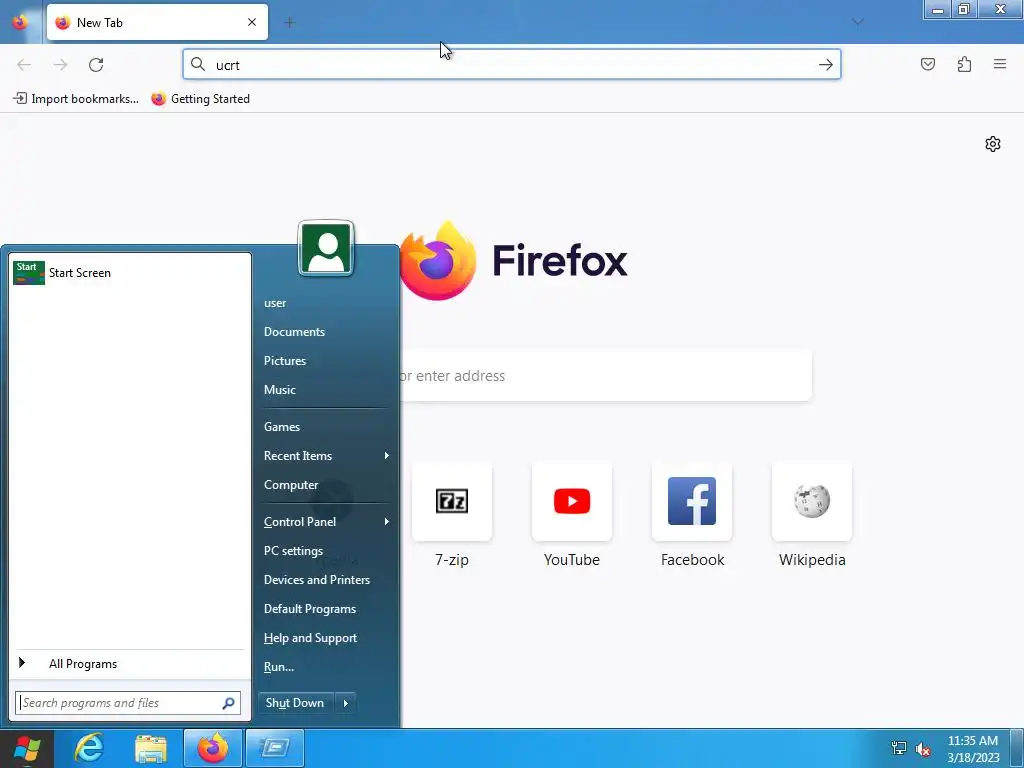The width and height of the screenshot is (1024, 768).
Task: Click the Start menu search magnifier icon
Action: tap(229, 703)
